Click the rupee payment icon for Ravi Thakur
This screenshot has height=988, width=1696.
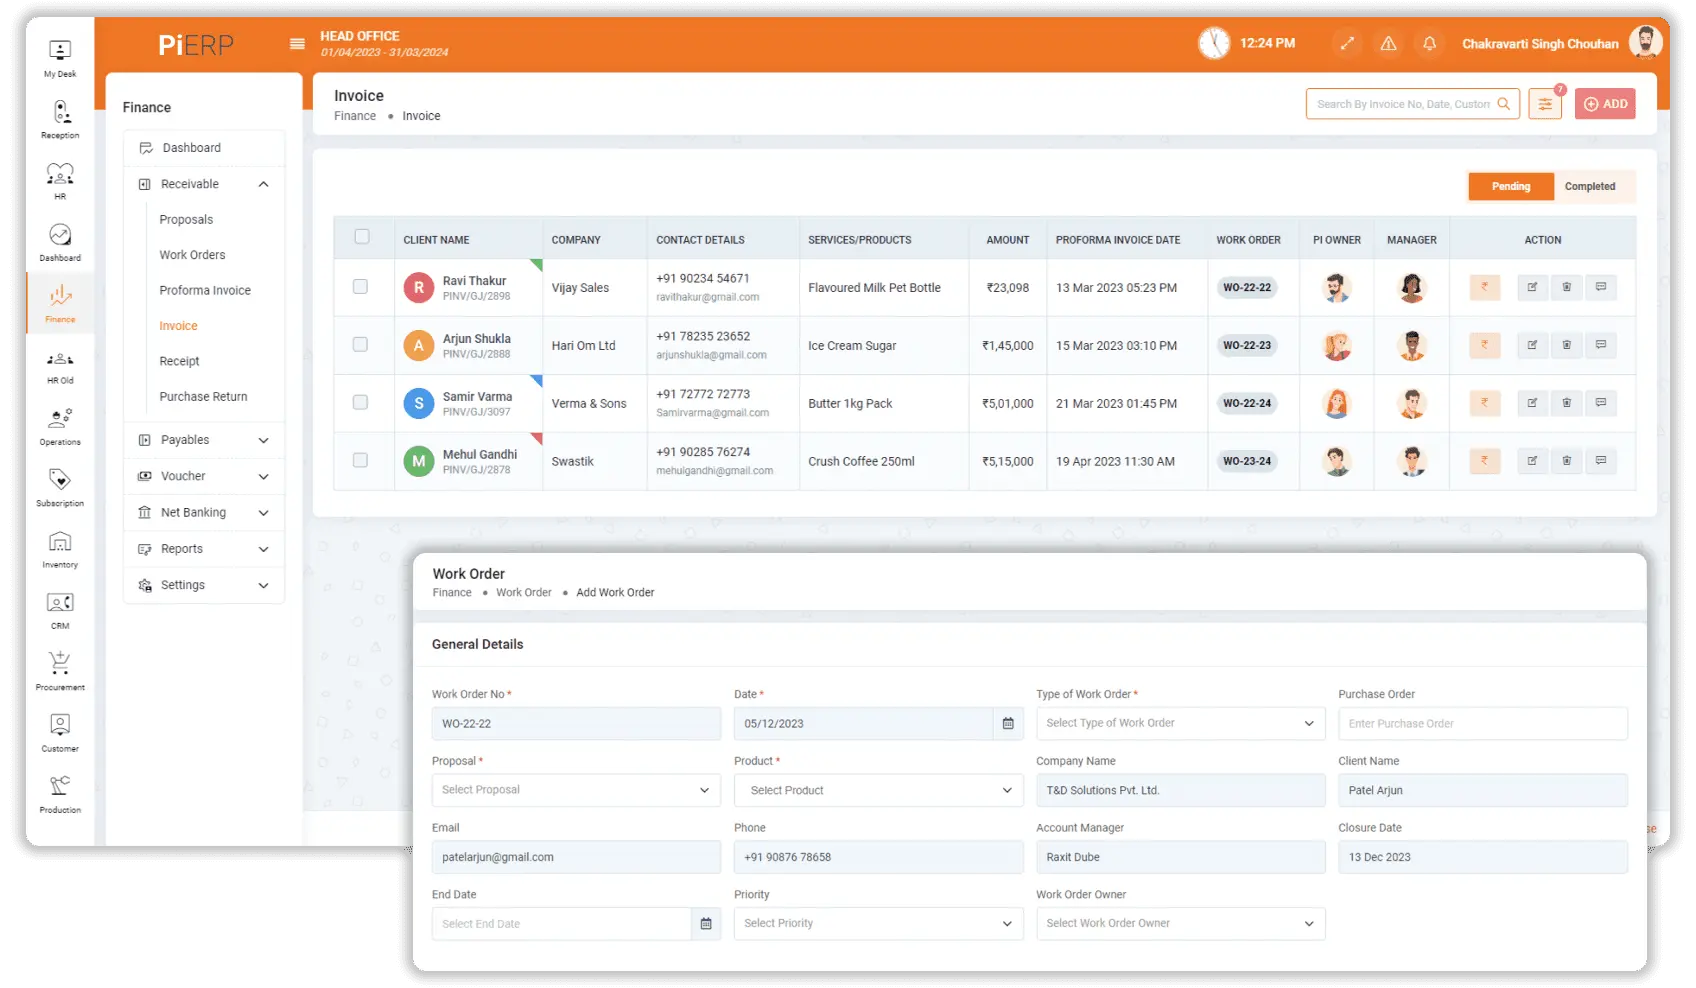1485,287
